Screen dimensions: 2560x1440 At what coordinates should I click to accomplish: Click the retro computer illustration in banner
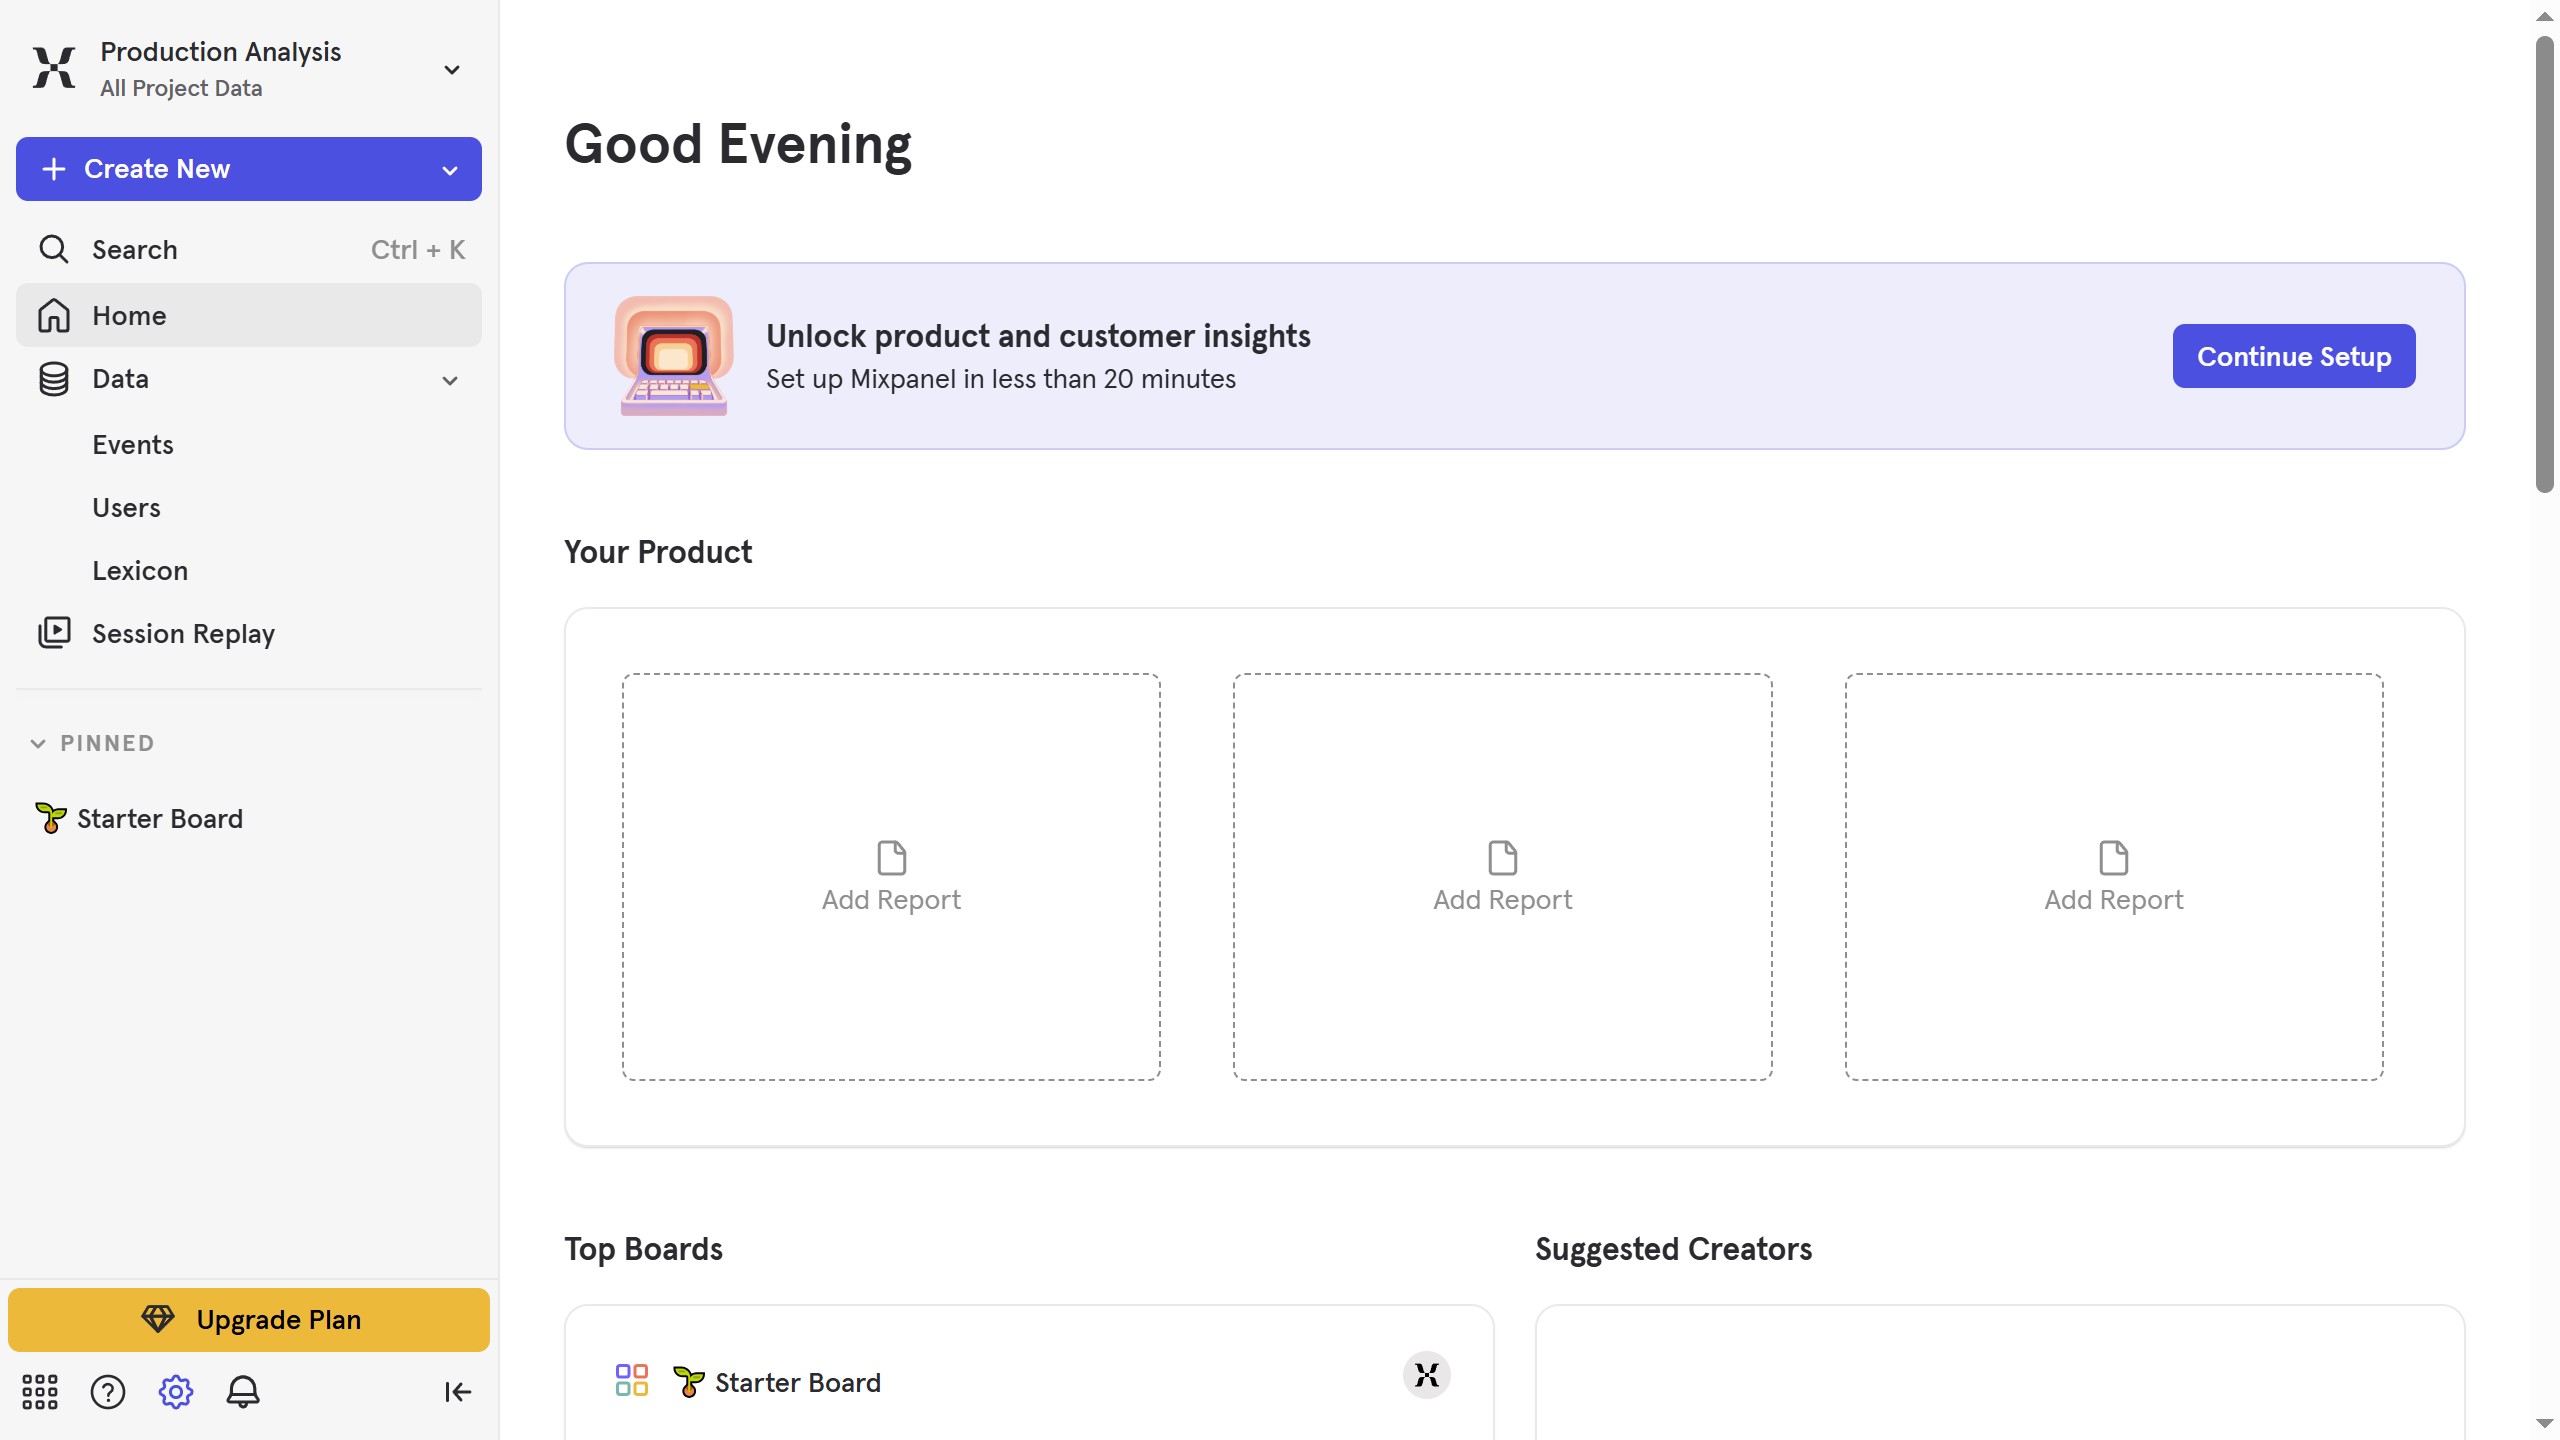tap(674, 356)
